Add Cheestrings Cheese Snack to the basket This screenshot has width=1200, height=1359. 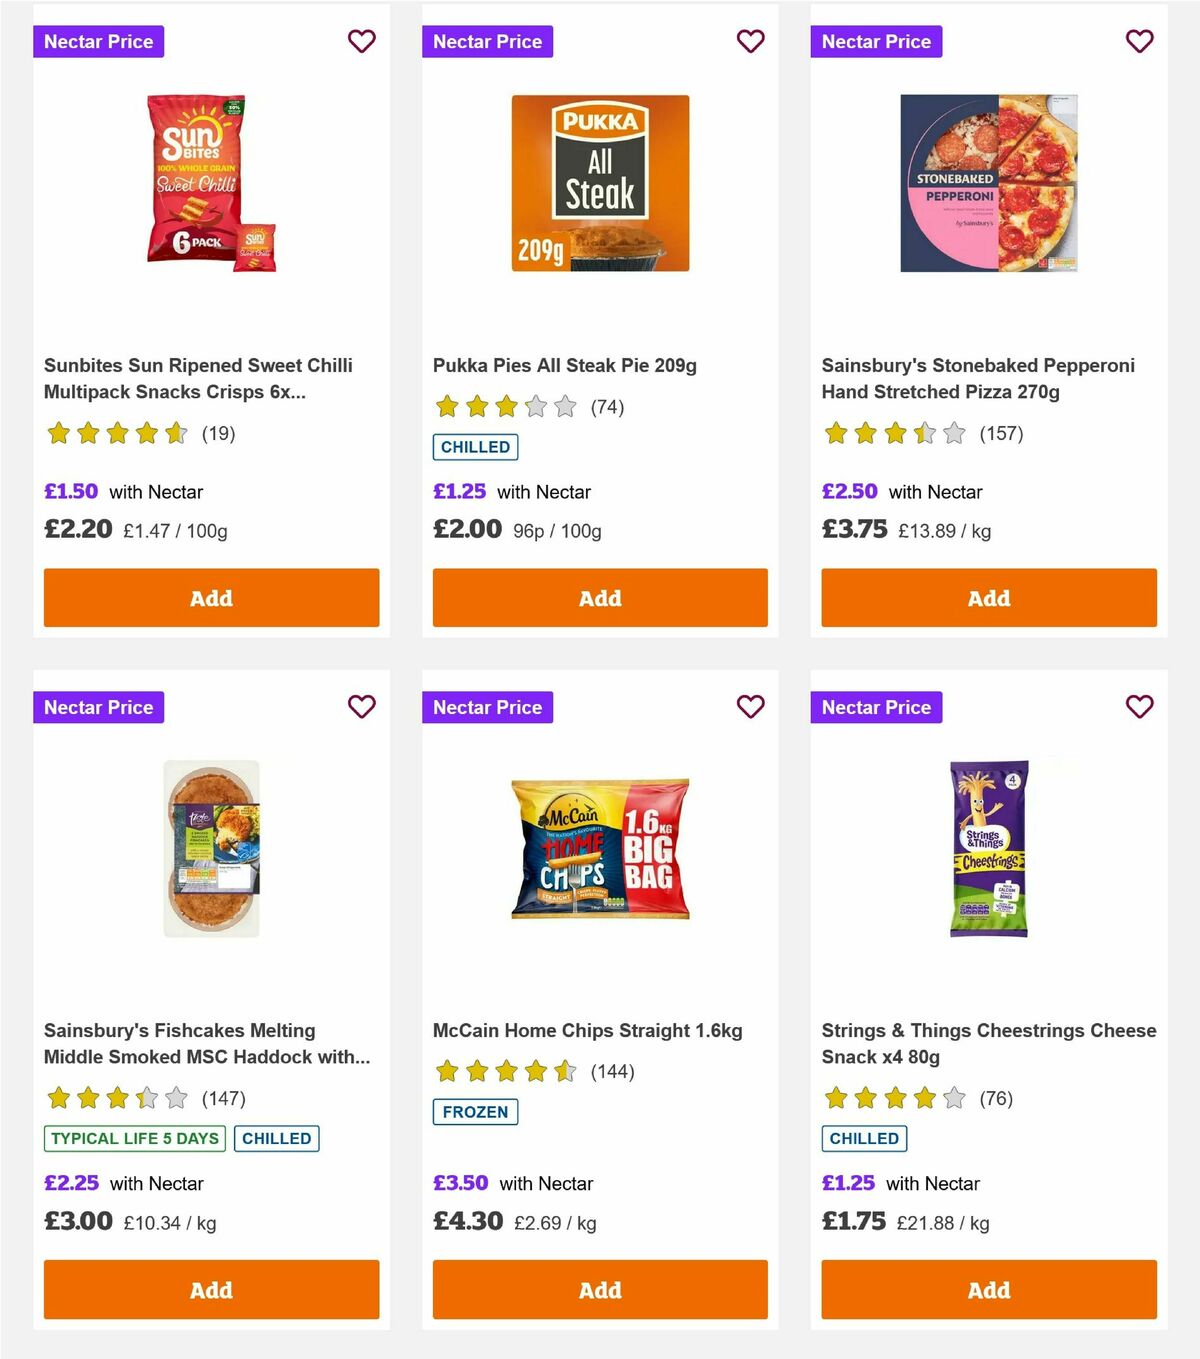pos(988,1289)
